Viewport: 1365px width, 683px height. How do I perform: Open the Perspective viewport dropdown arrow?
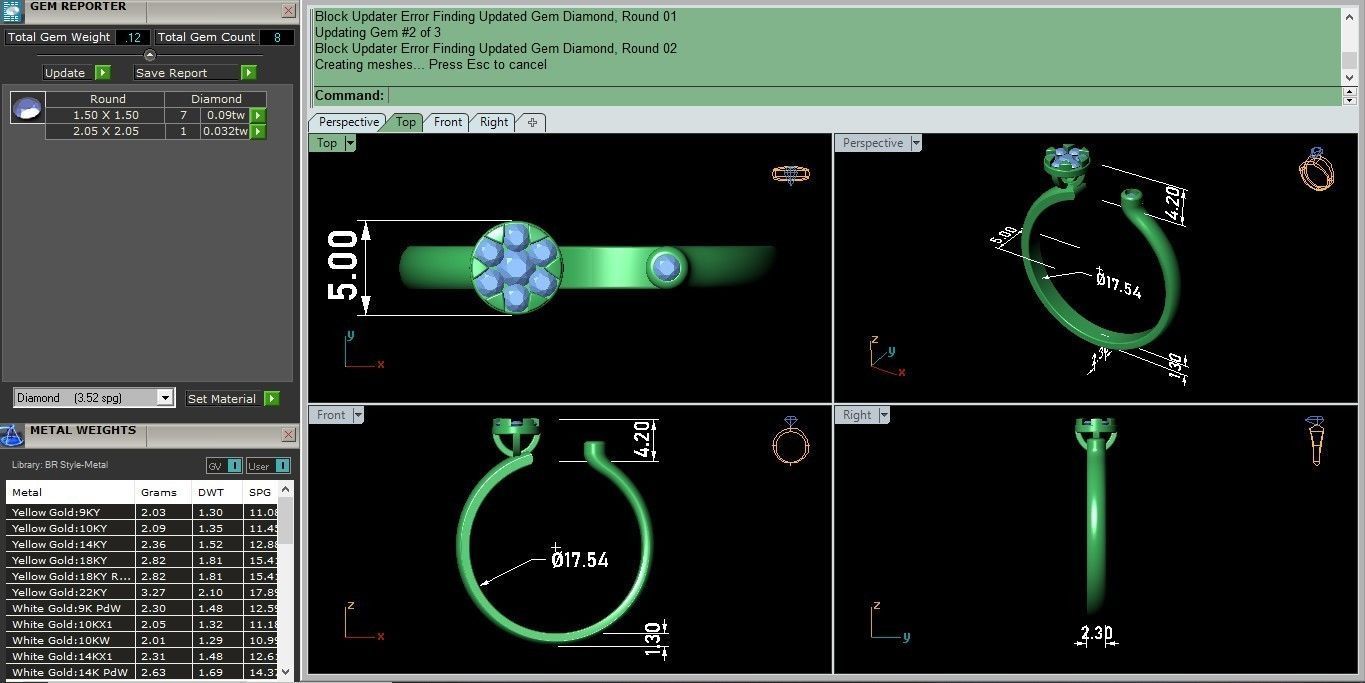point(916,143)
